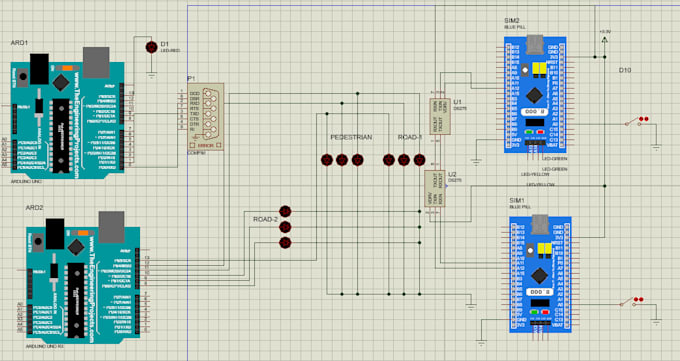Click the U2 reference label
The width and height of the screenshot is (680, 361).
[452, 174]
